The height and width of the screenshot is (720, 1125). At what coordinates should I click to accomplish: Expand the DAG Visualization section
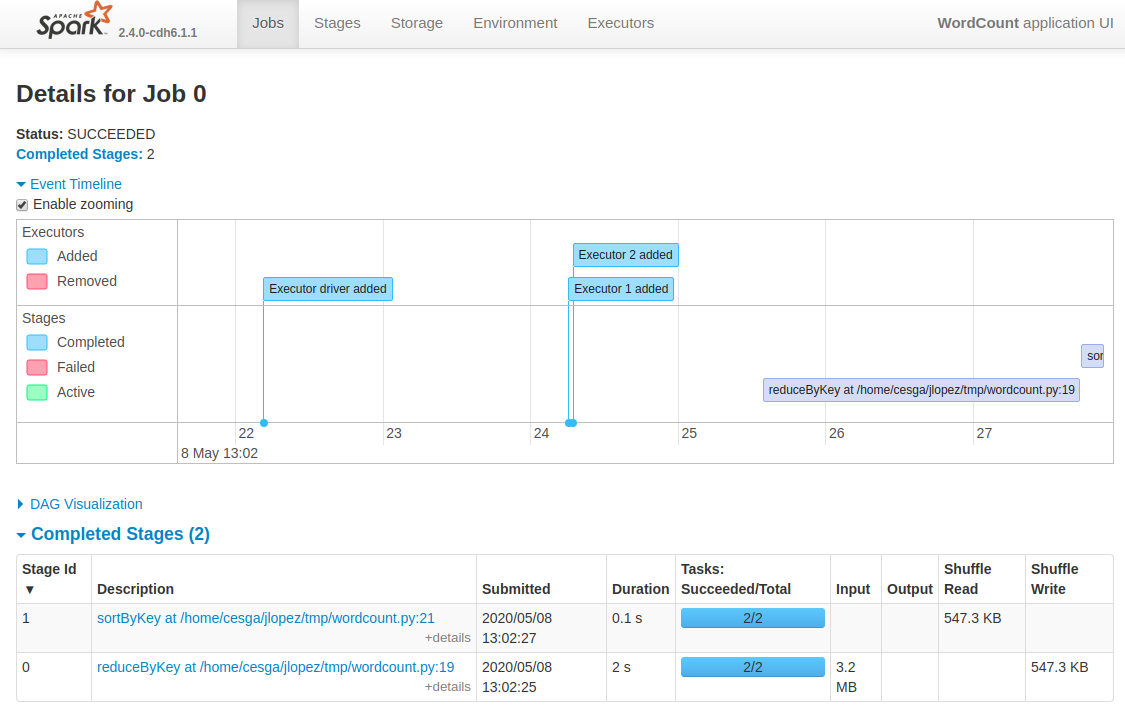tap(80, 504)
